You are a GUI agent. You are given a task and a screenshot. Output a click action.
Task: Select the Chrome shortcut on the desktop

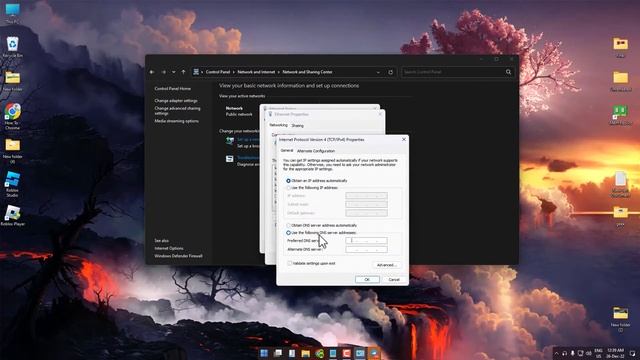(x=12, y=116)
